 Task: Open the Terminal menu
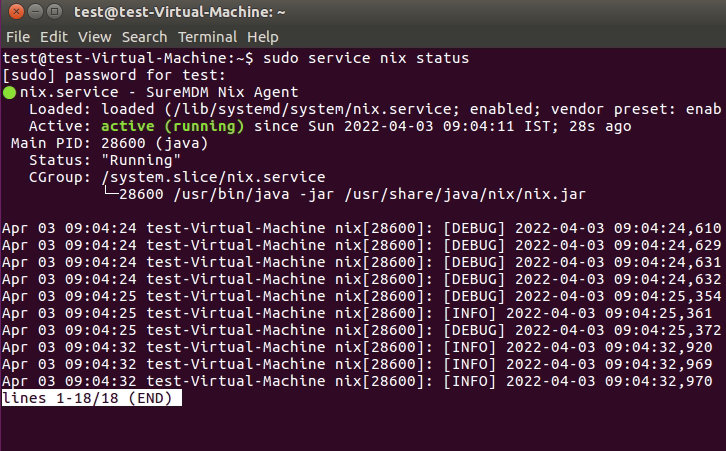coord(207,36)
